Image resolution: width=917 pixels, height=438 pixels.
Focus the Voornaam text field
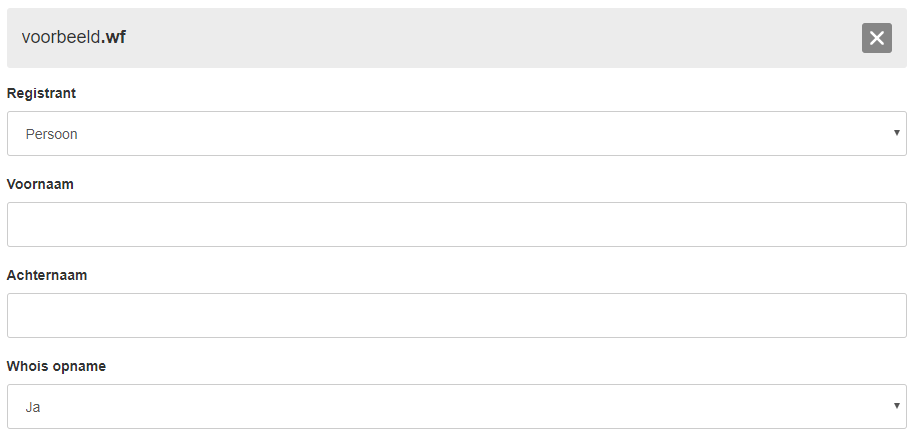click(457, 225)
